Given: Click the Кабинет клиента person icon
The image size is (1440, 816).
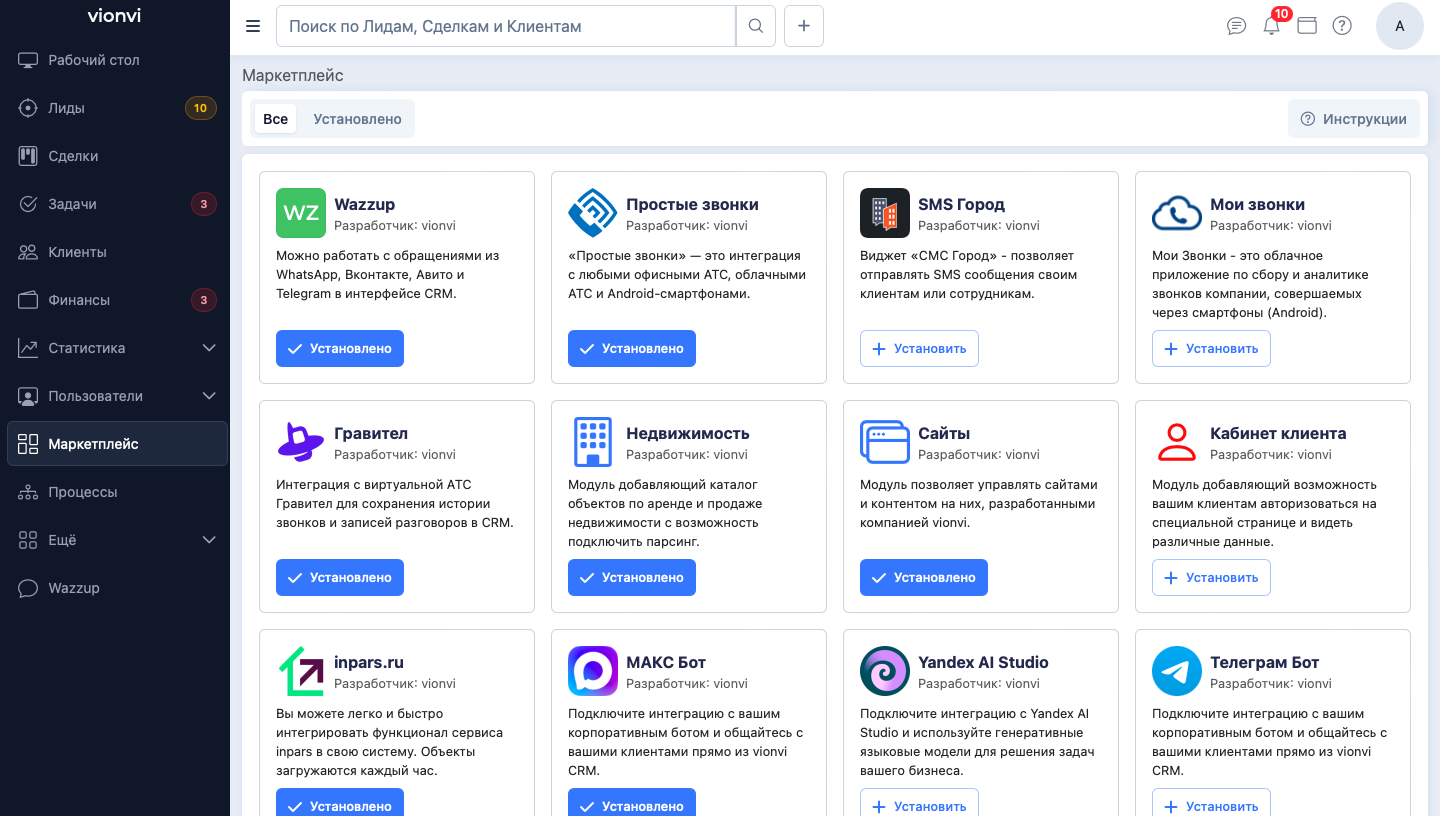Looking at the screenshot, I should (x=1177, y=442).
